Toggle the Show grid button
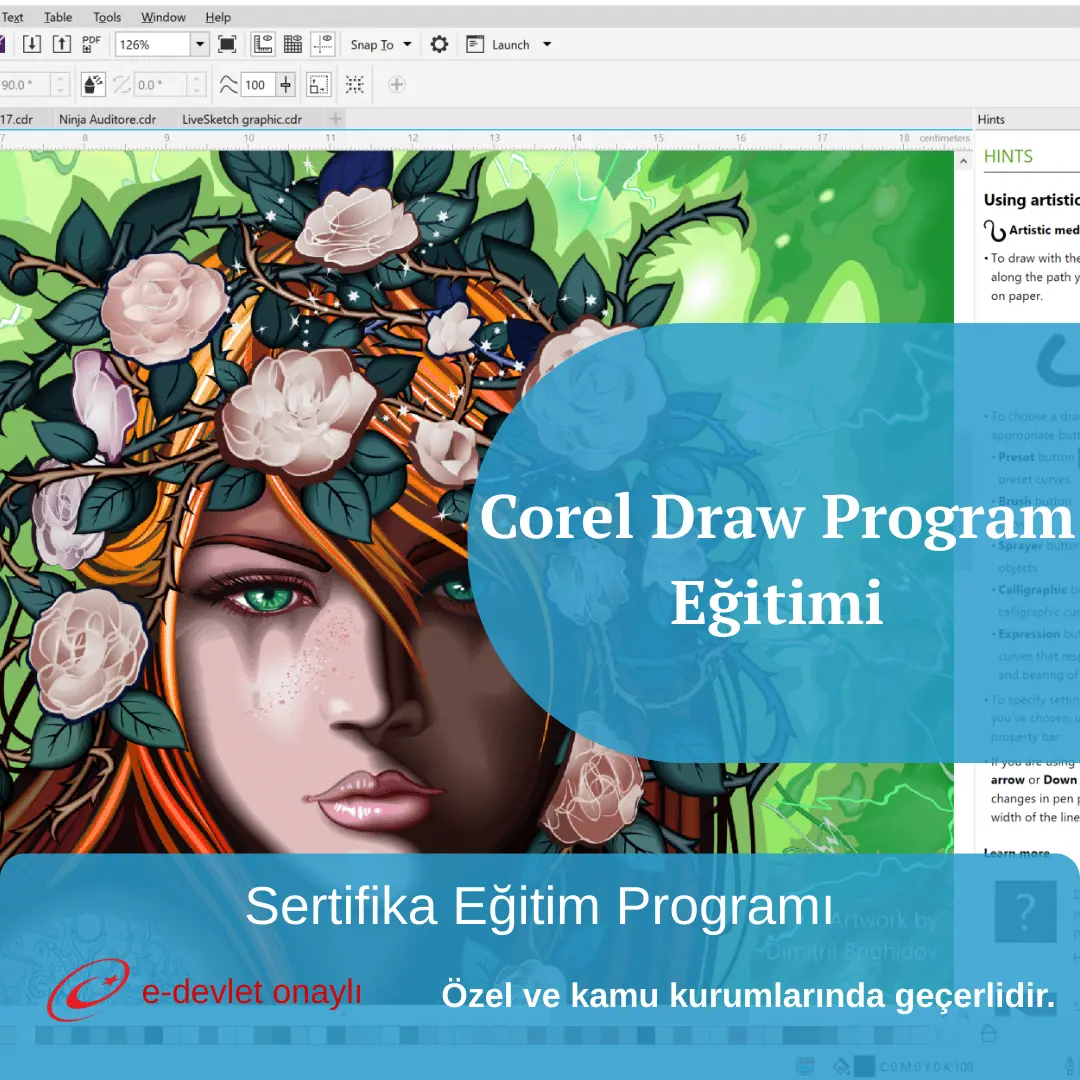 pos(293,45)
